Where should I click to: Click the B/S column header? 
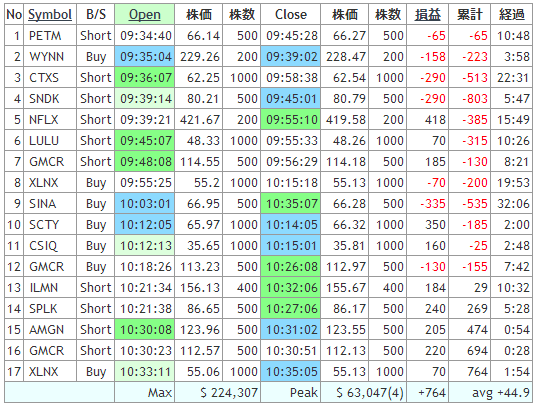(96, 14)
